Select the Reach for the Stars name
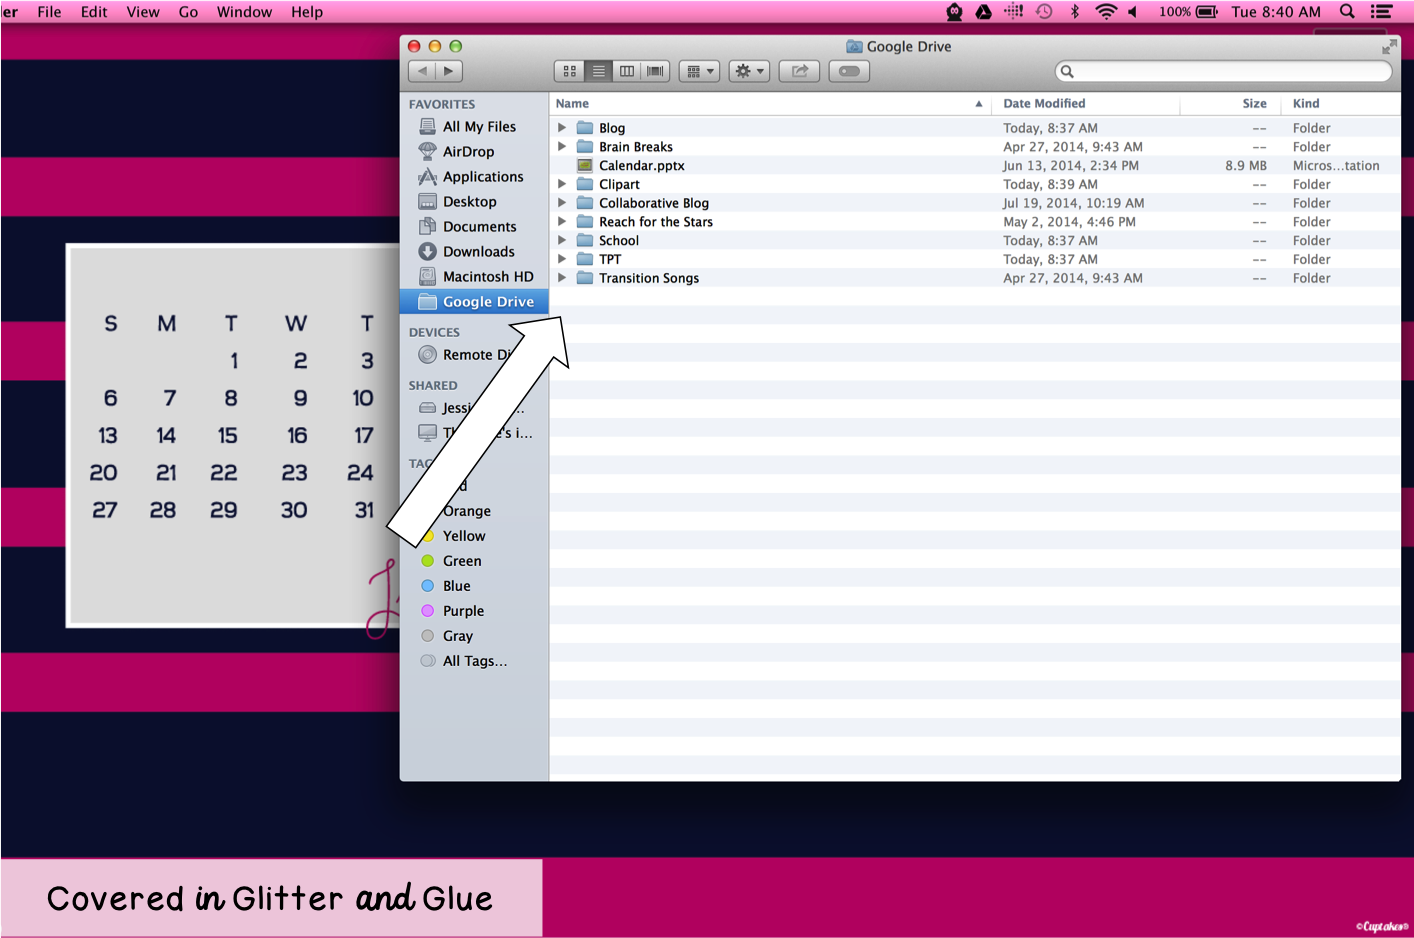This screenshot has height=938, width=1414. [x=656, y=222]
